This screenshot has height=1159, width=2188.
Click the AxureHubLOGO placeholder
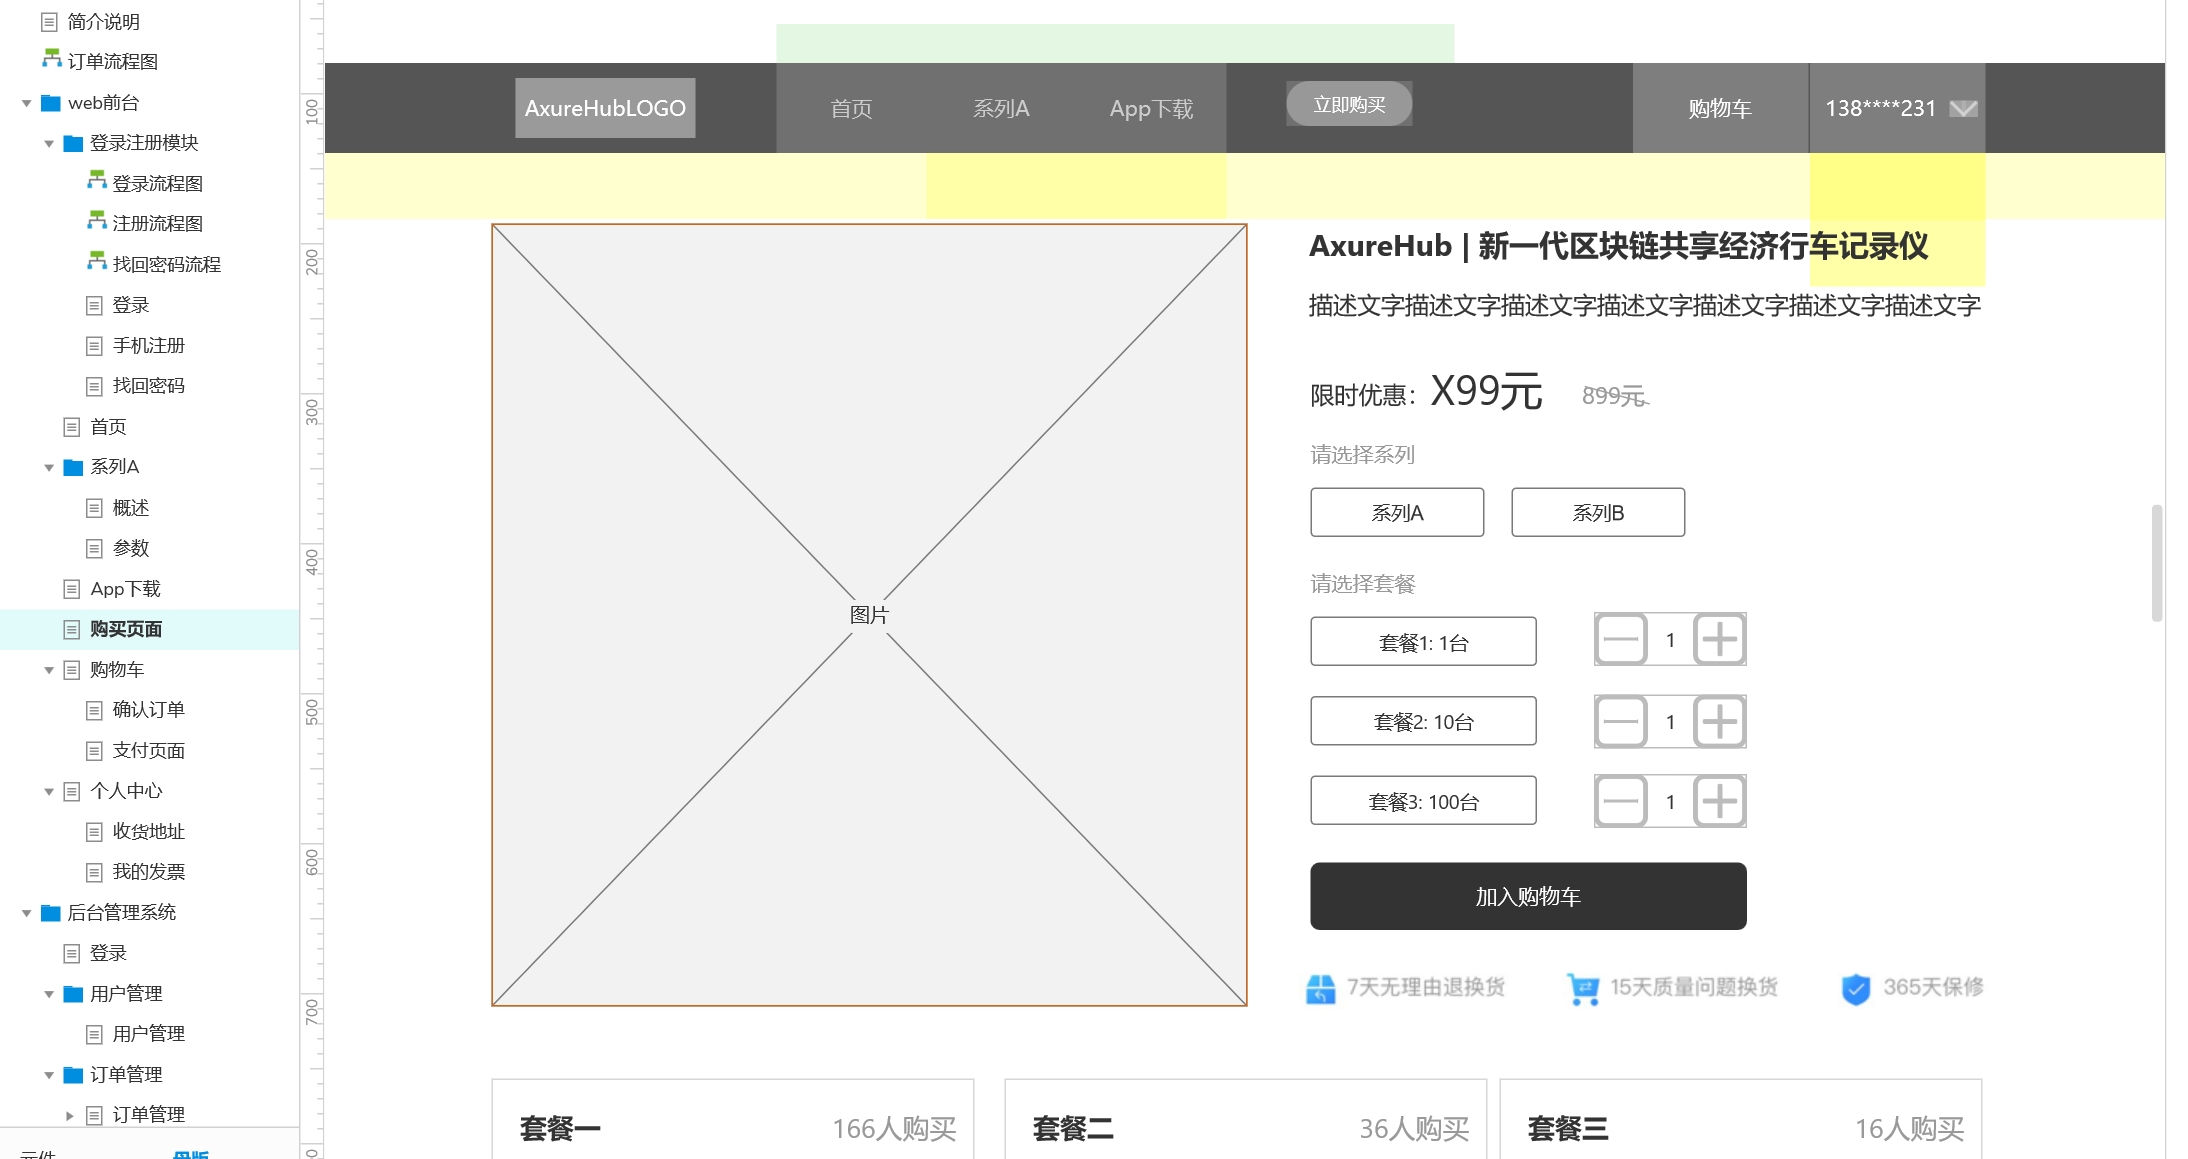[605, 108]
